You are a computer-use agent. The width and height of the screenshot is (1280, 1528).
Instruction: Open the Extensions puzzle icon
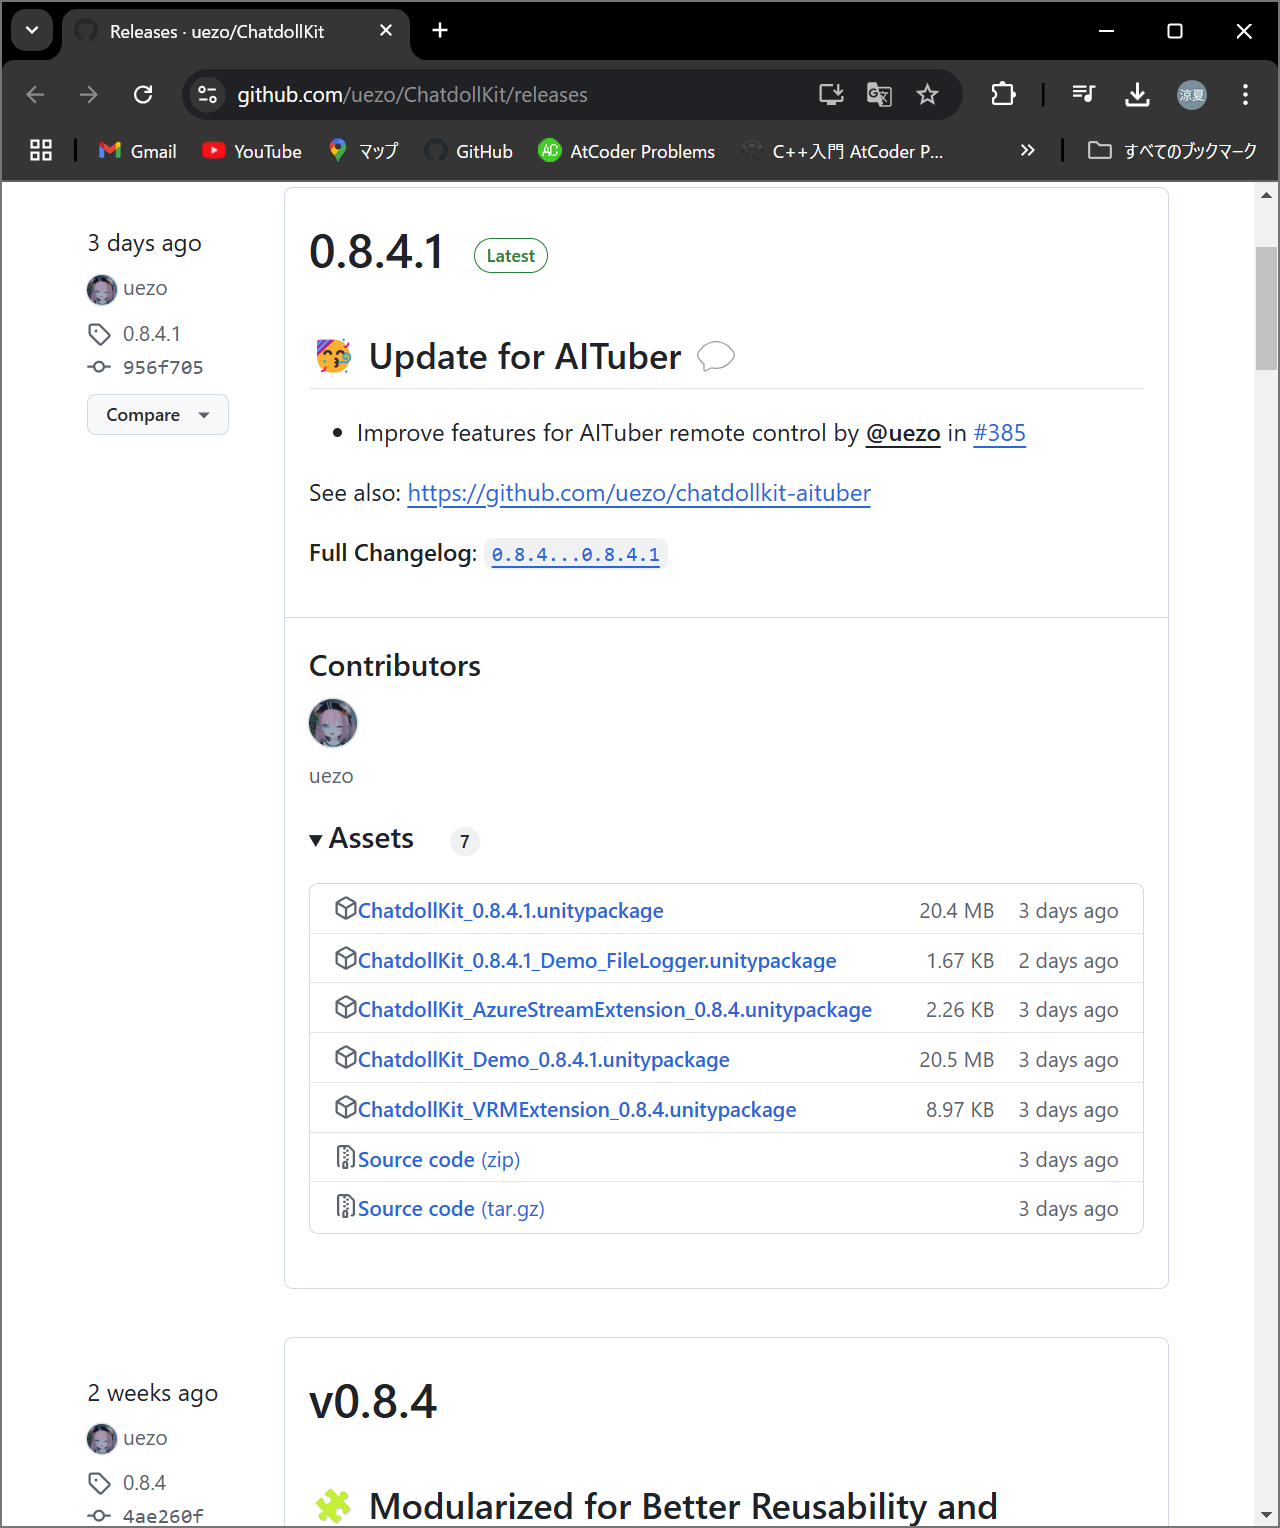(x=1003, y=95)
